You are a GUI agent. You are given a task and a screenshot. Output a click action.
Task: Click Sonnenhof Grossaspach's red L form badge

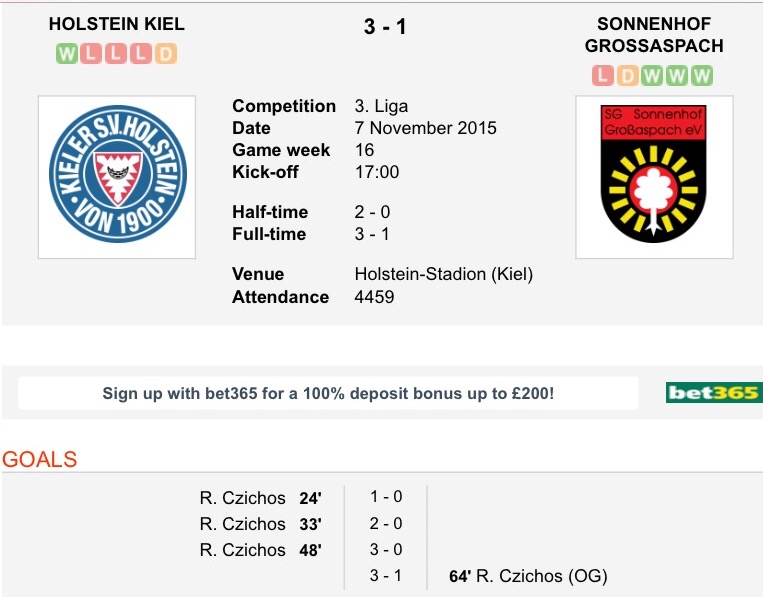tap(603, 76)
